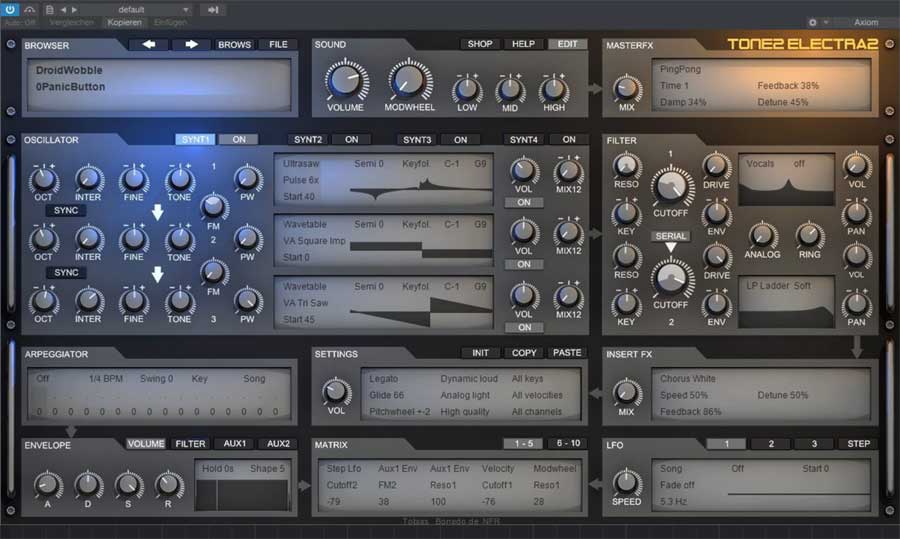Click the filter RING knob
900x539 pixels.
tap(809, 235)
